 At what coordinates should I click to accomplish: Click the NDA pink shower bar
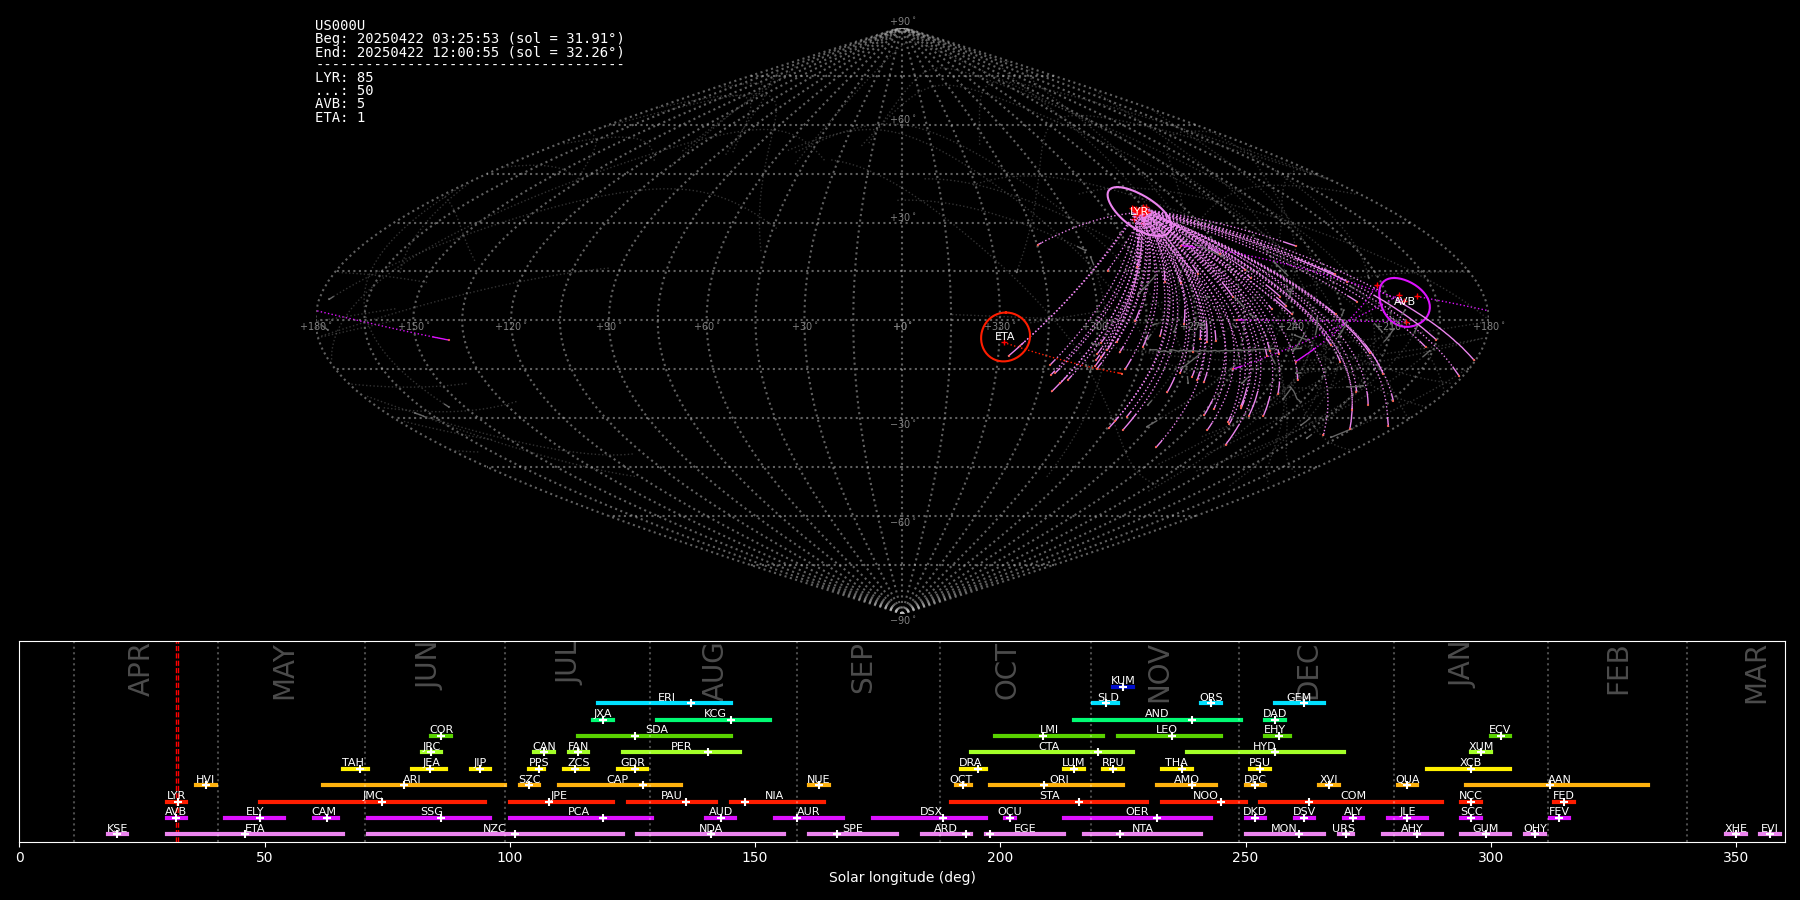click(710, 834)
